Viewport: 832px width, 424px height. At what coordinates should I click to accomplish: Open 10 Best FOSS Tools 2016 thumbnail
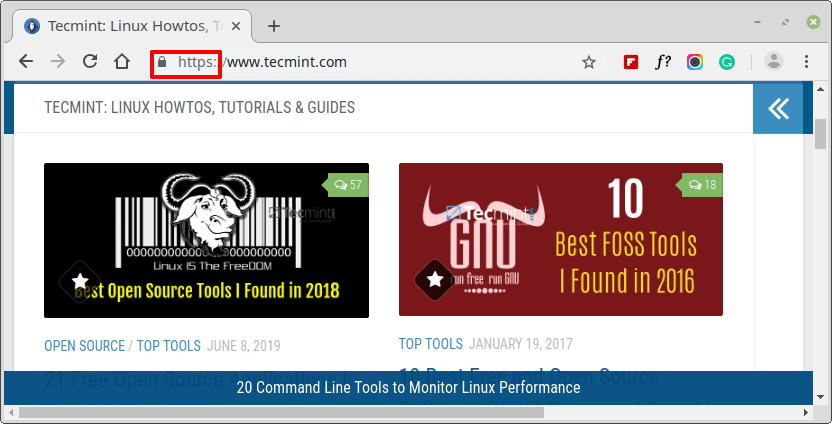pyautogui.click(x=561, y=239)
